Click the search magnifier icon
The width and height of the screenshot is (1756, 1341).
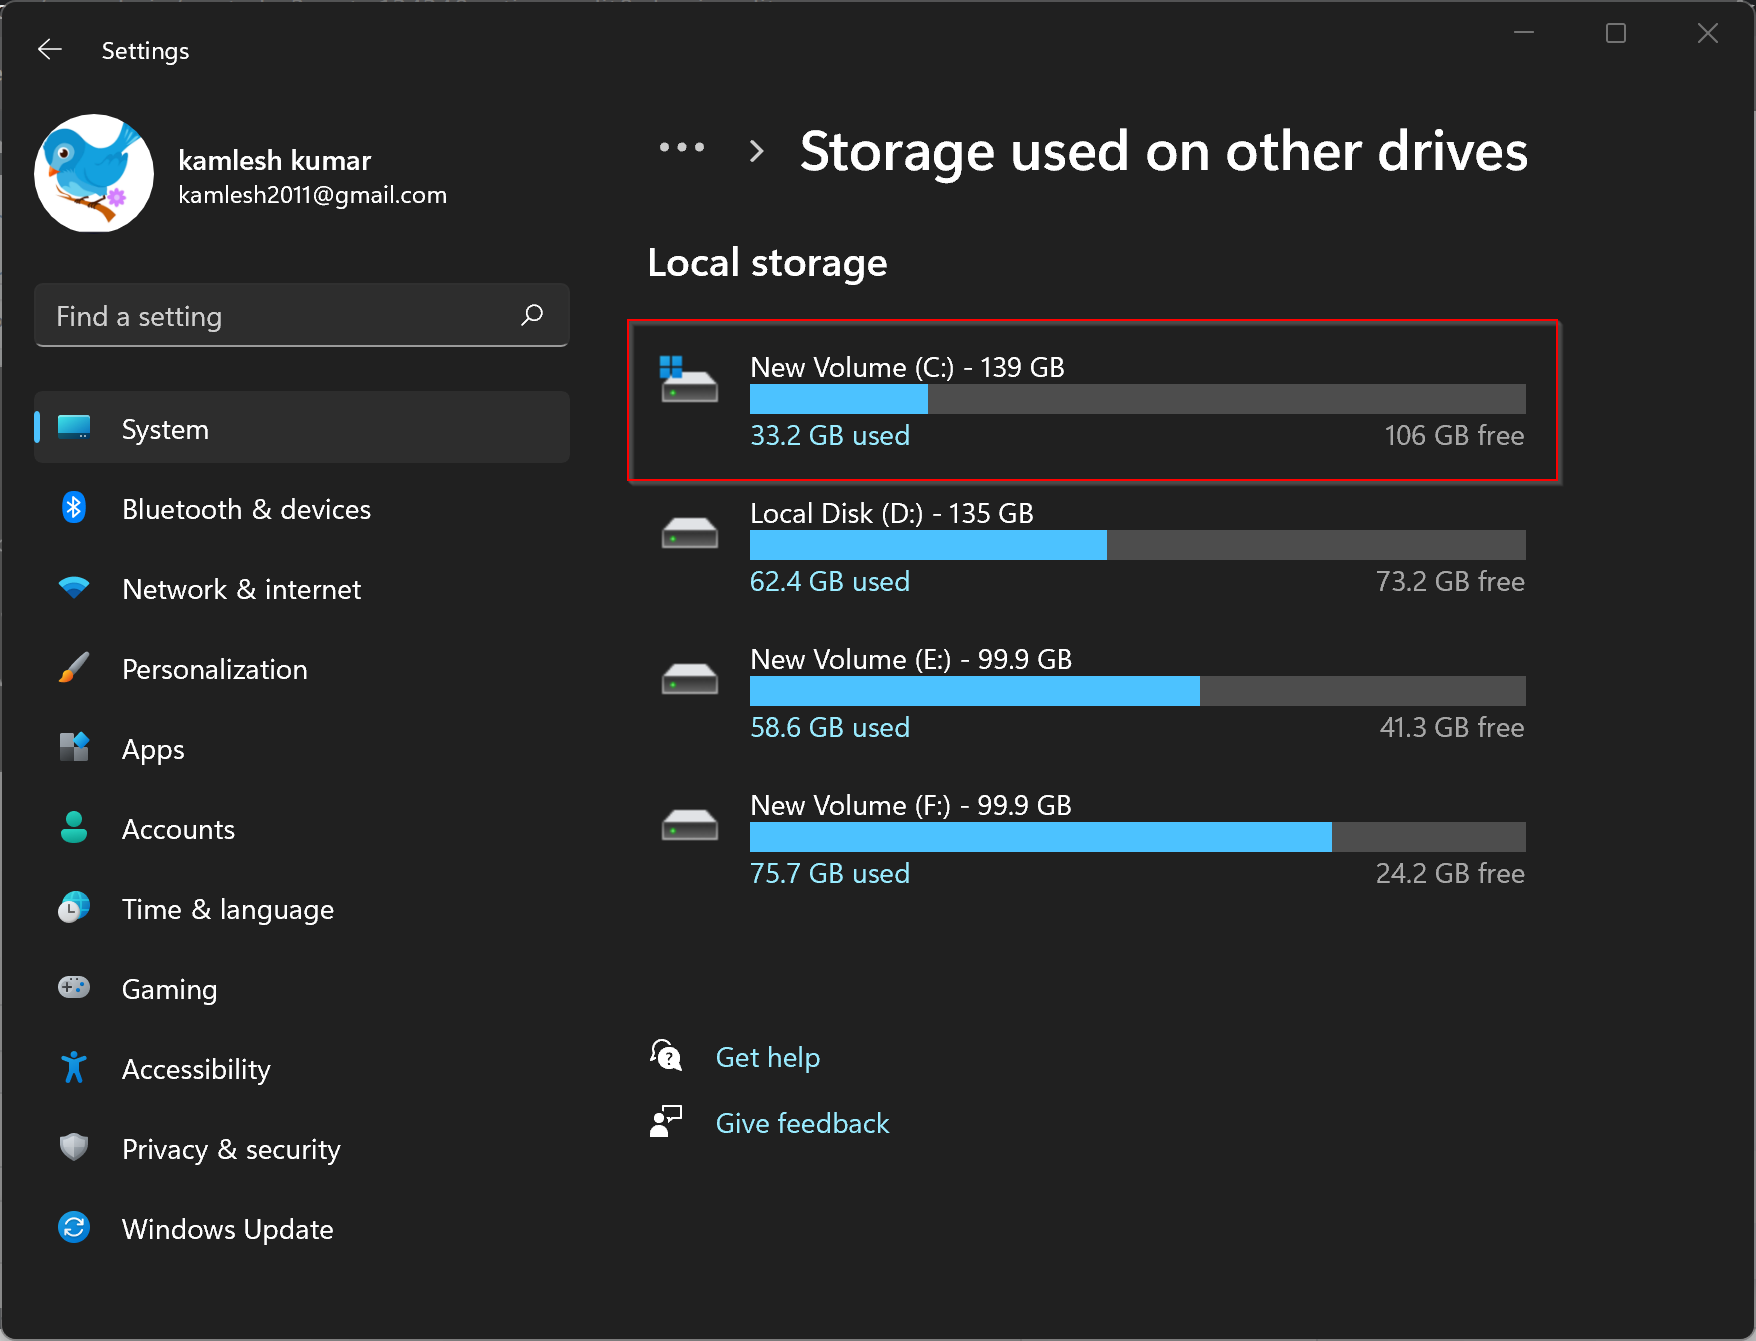[532, 316]
